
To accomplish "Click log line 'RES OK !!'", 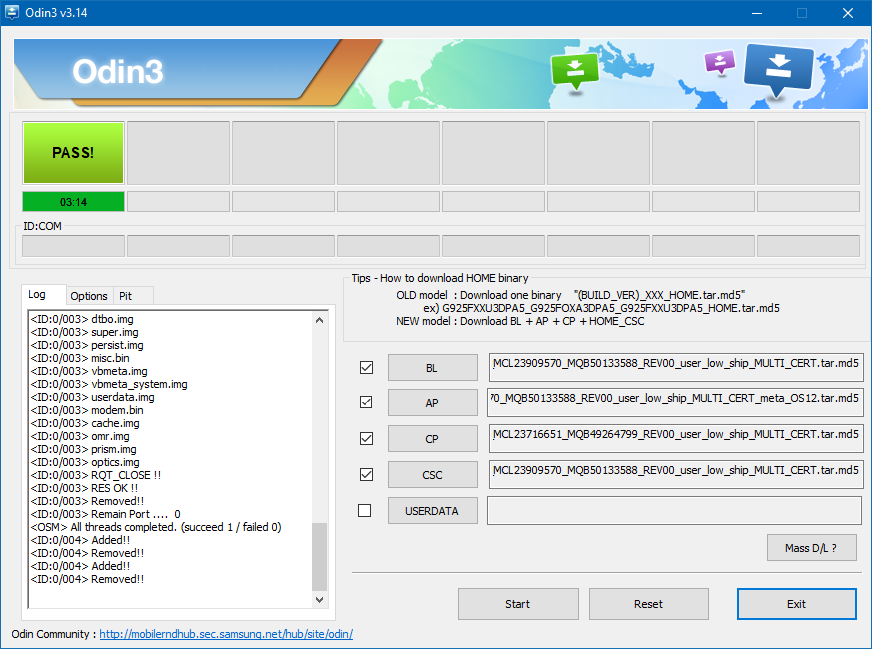I will (x=84, y=488).
